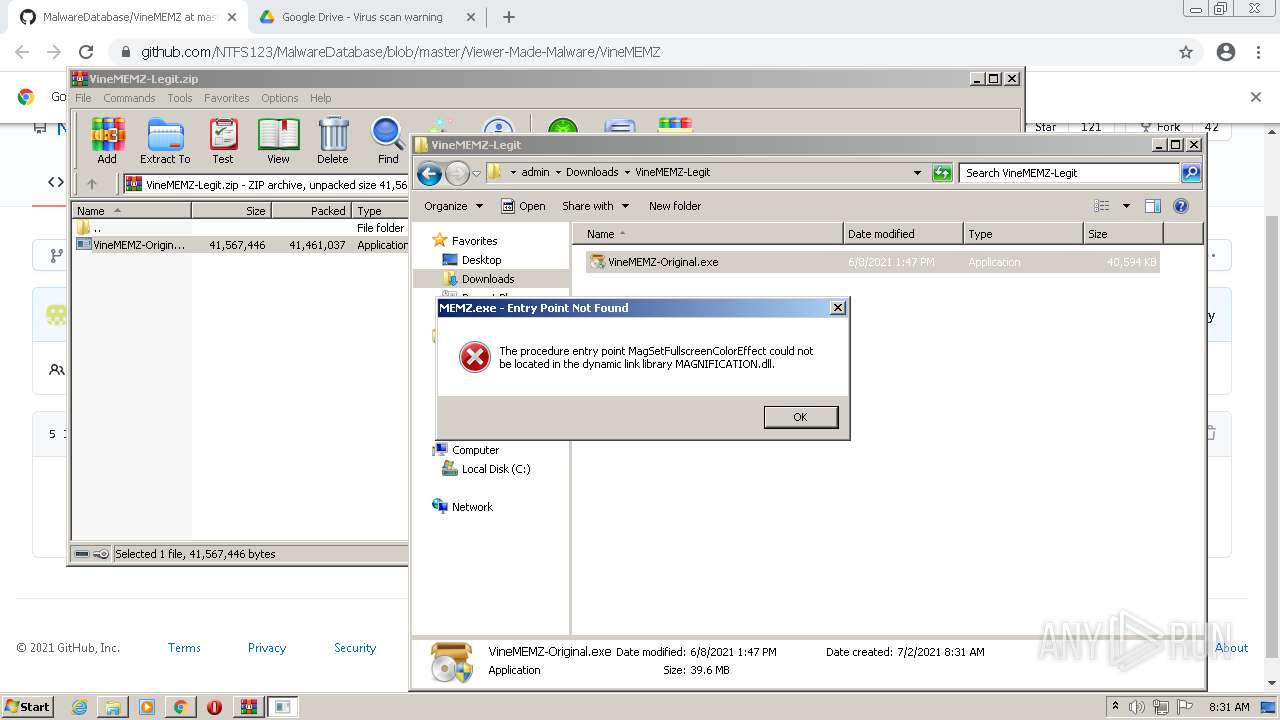Viewport: 1280px width, 720px height.
Task: Sort WinRAR list by Size column
Action: click(231, 211)
